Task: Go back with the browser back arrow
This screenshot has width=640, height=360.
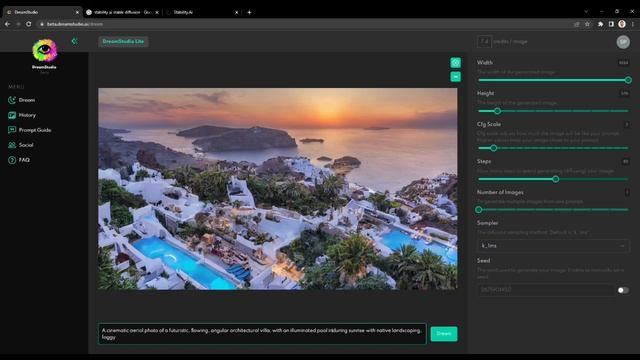Action: (x=7, y=24)
